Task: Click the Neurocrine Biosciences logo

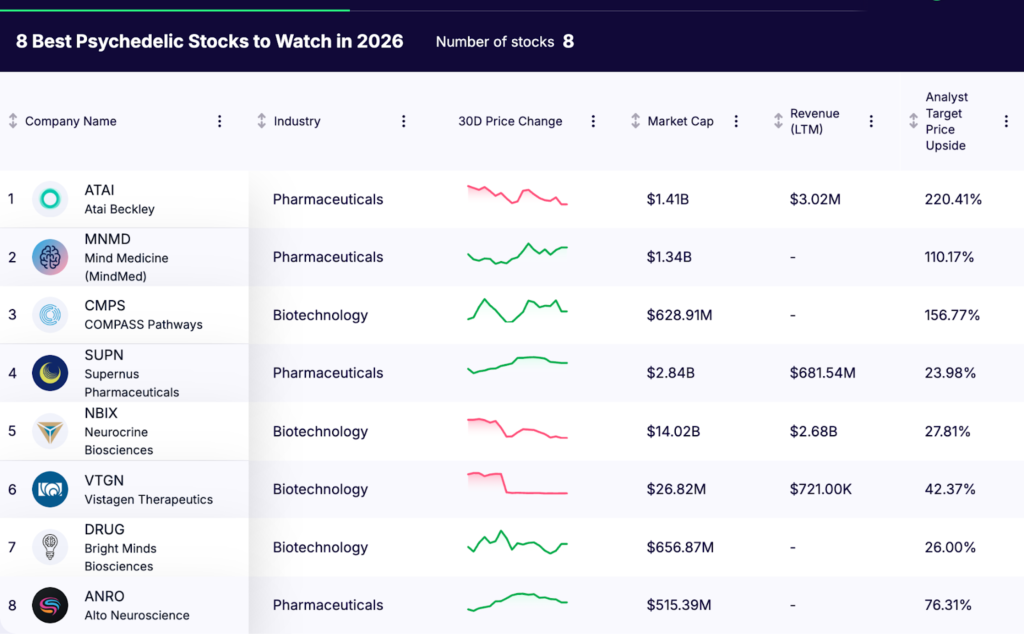Action: tap(48, 431)
